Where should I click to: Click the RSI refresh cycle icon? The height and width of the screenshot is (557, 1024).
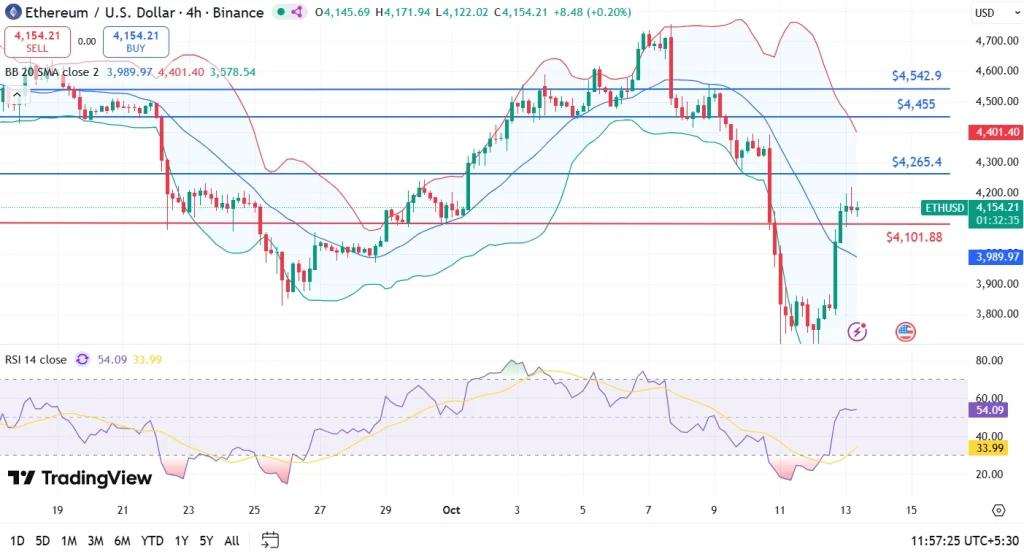point(82,359)
